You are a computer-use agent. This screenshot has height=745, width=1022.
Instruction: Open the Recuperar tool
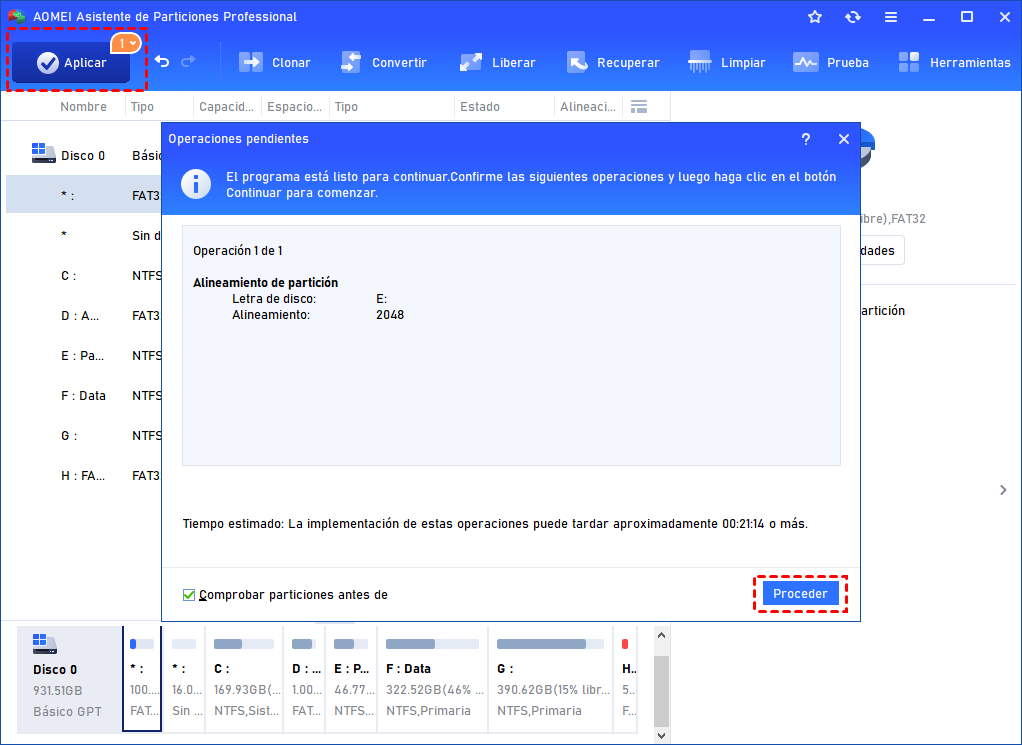click(613, 62)
